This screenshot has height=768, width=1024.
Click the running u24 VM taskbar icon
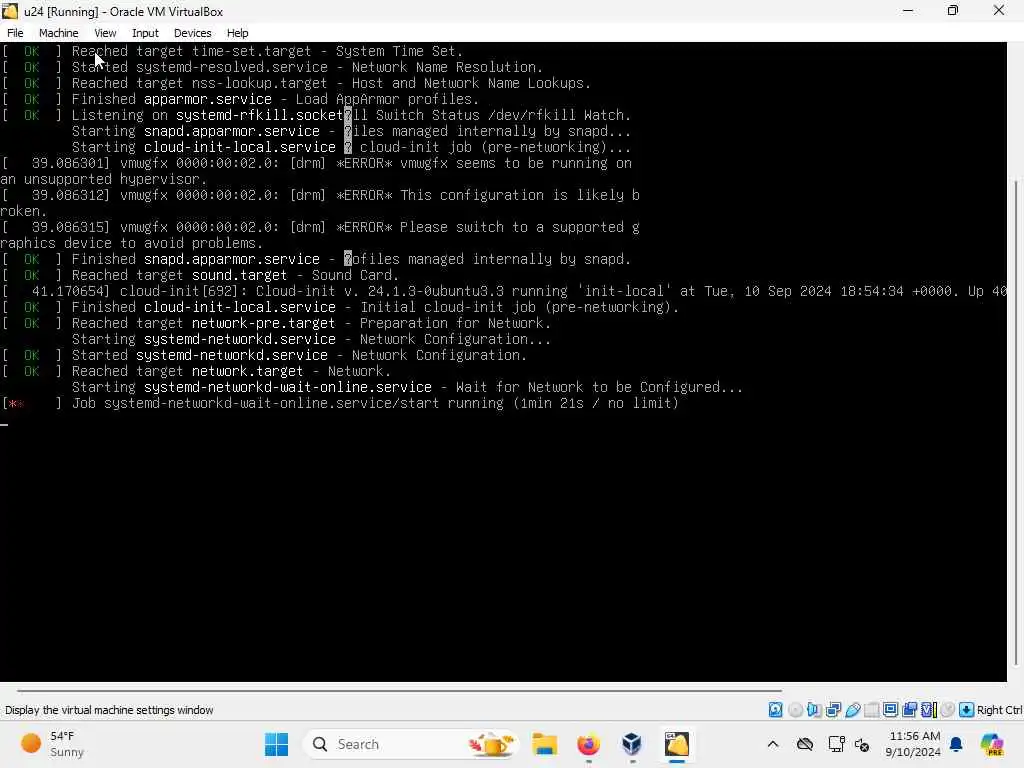coord(677,744)
